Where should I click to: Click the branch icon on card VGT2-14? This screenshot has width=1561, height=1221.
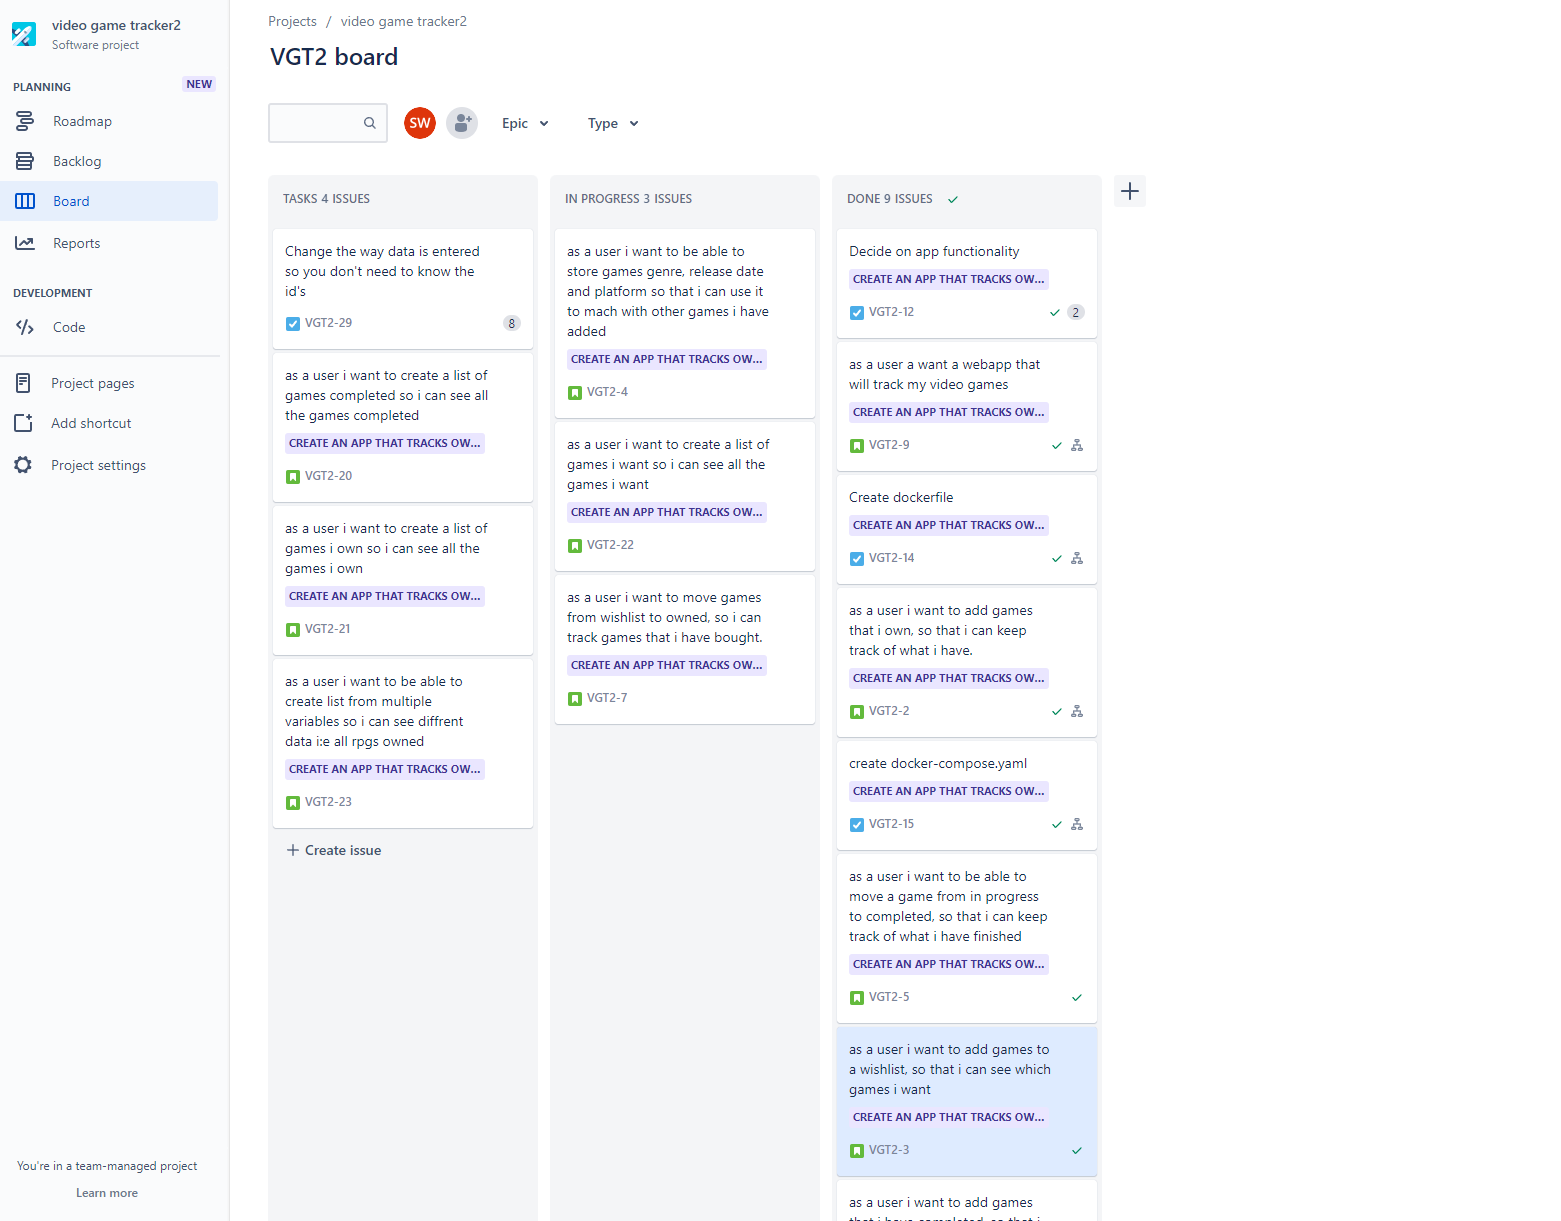click(x=1077, y=558)
